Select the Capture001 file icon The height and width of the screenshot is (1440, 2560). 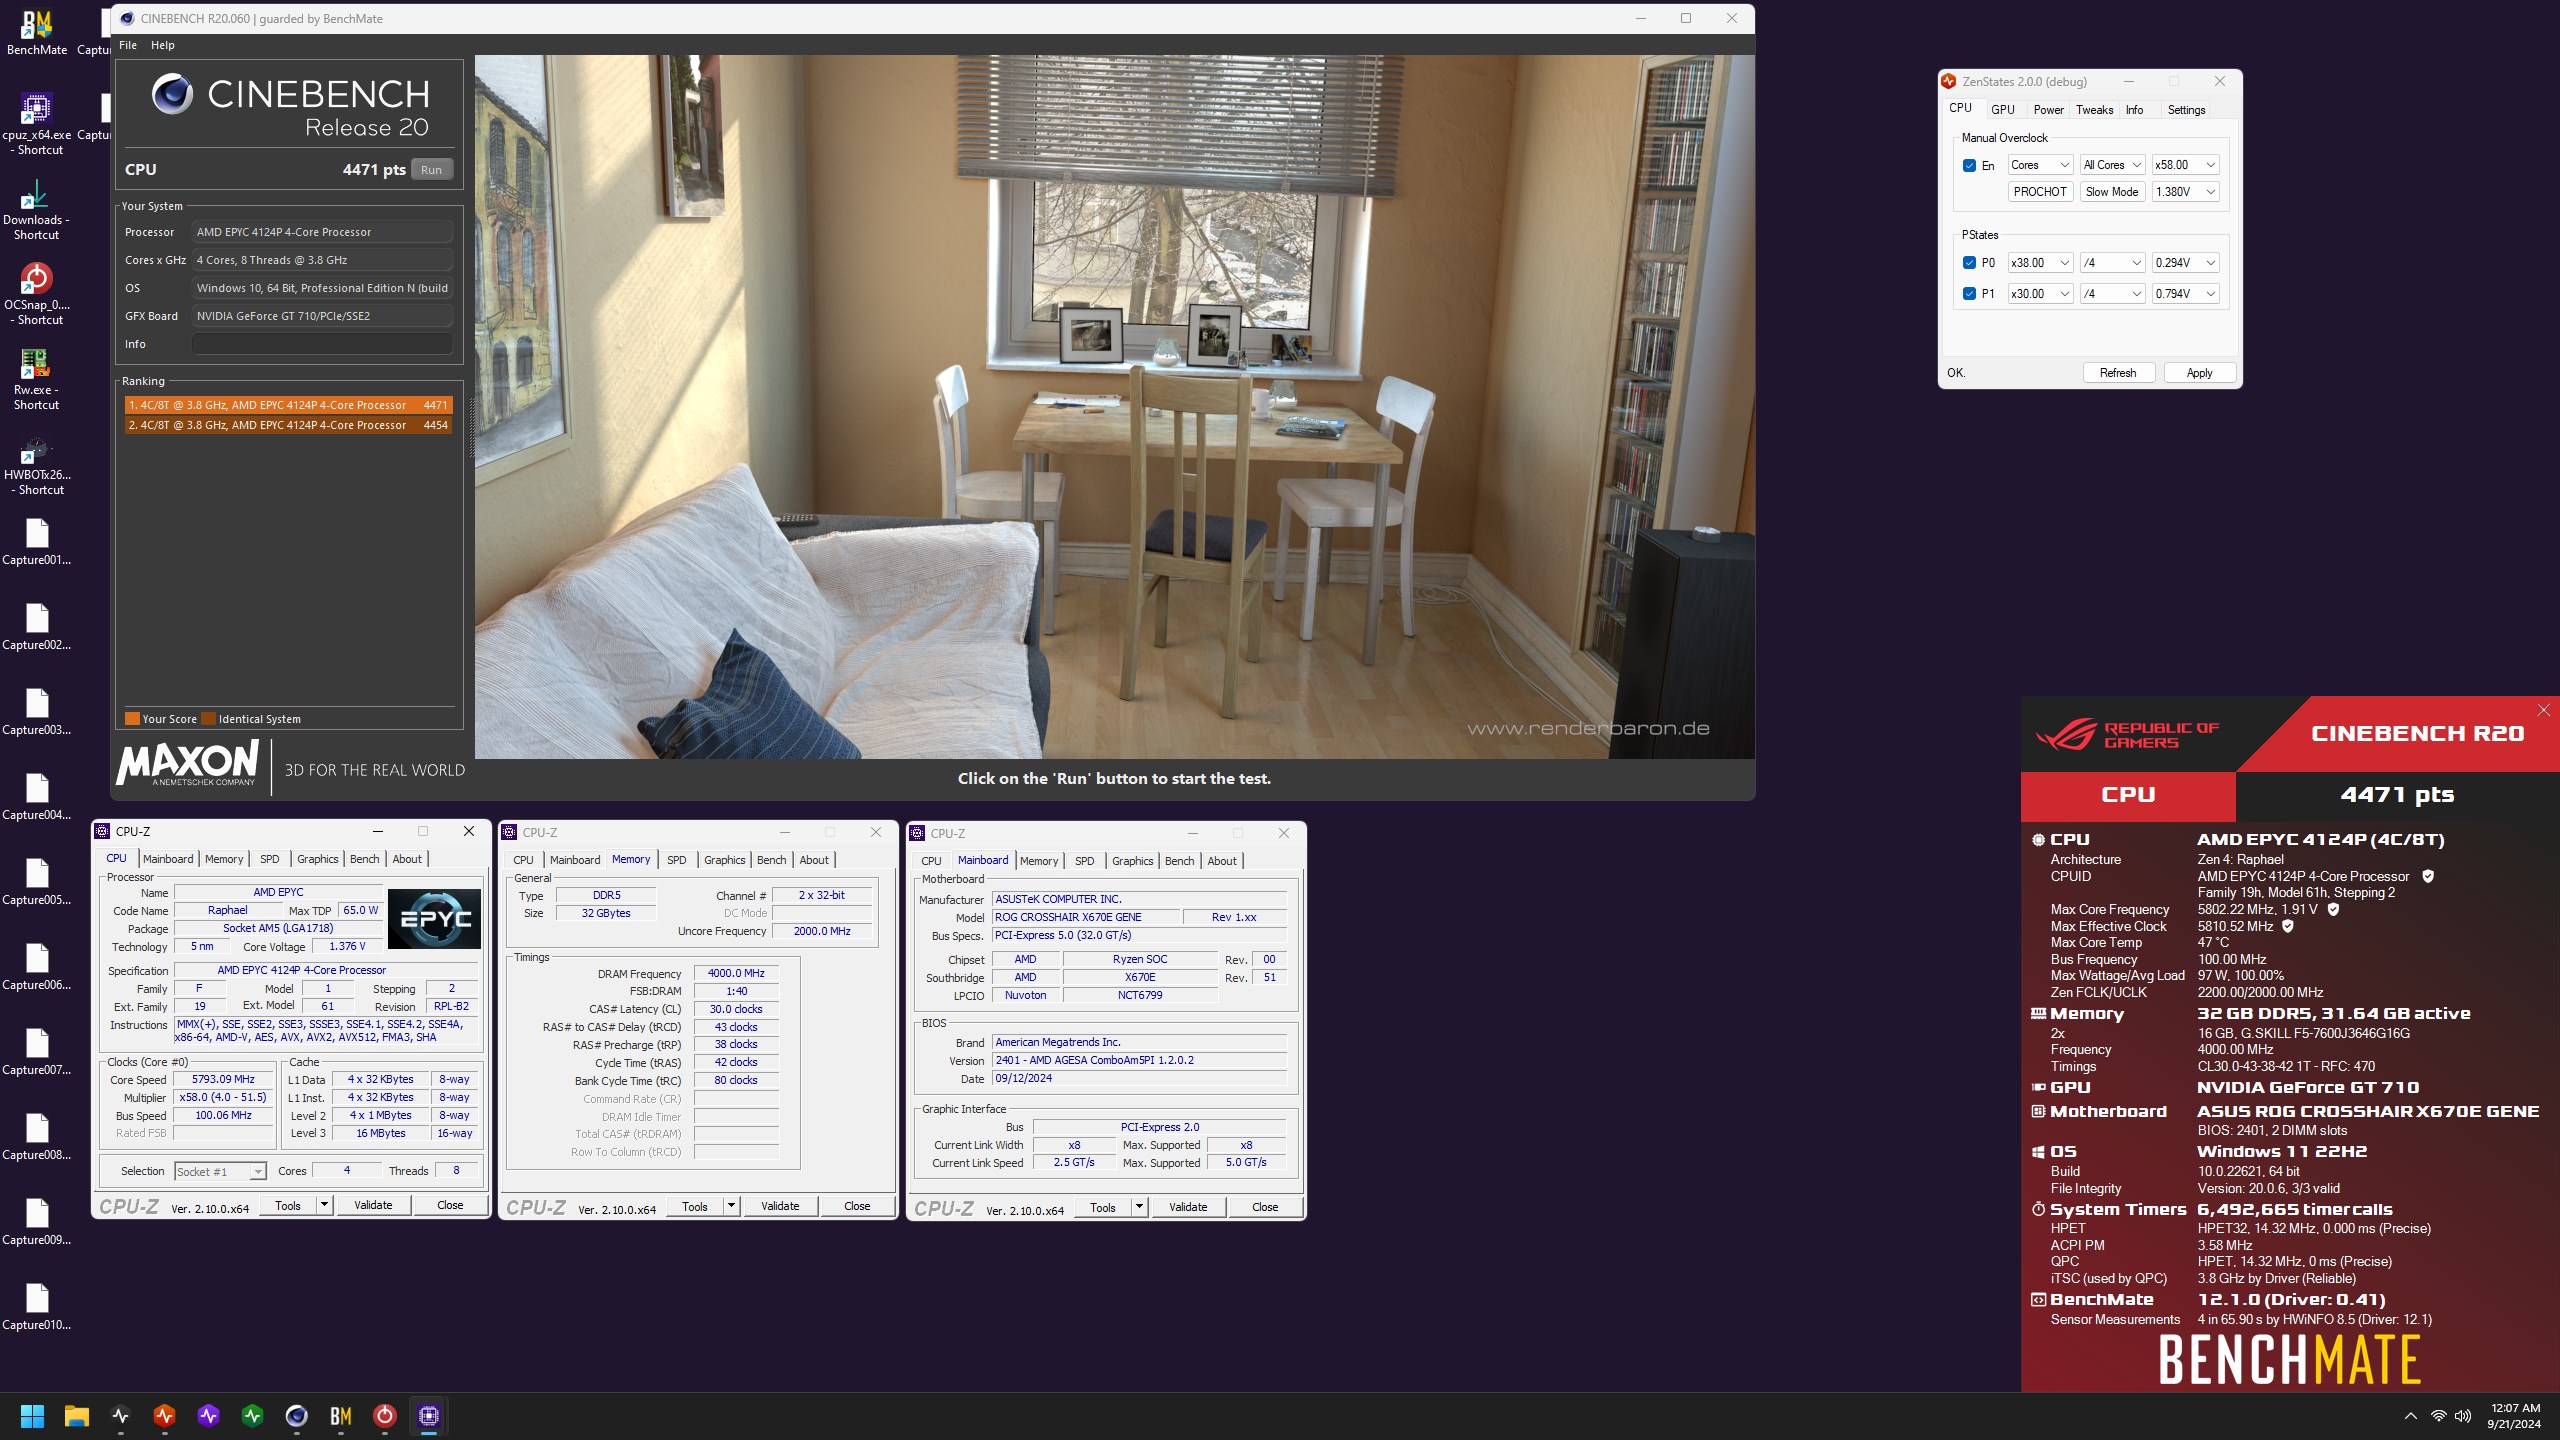[x=36, y=542]
